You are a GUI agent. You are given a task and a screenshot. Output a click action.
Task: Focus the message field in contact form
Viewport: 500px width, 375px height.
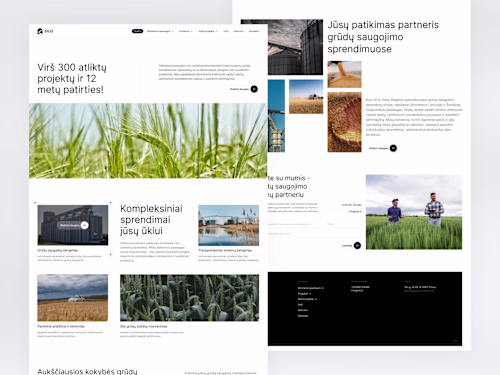coord(314,234)
